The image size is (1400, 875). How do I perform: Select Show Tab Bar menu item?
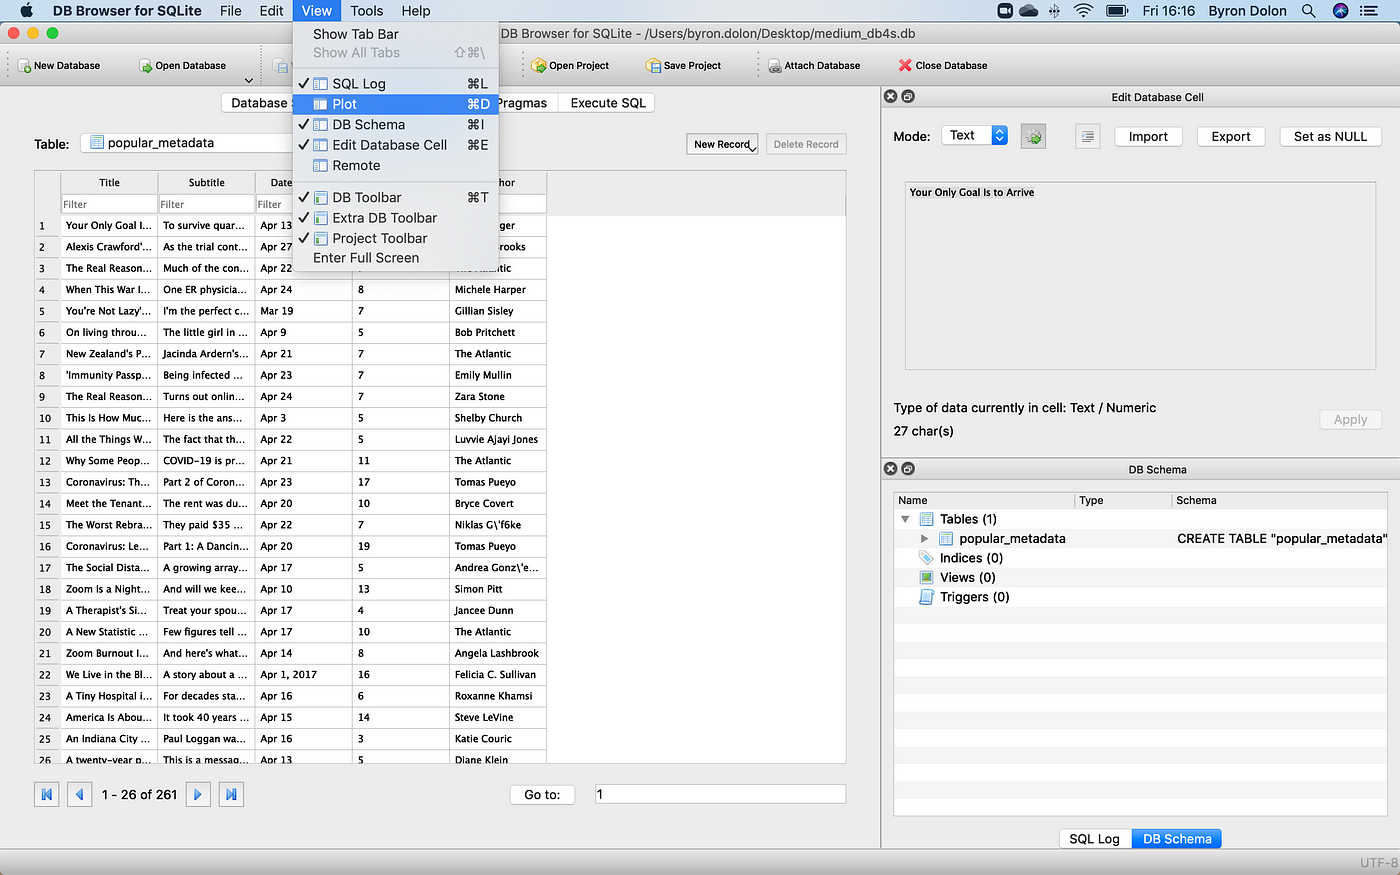(x=396, y=34)
